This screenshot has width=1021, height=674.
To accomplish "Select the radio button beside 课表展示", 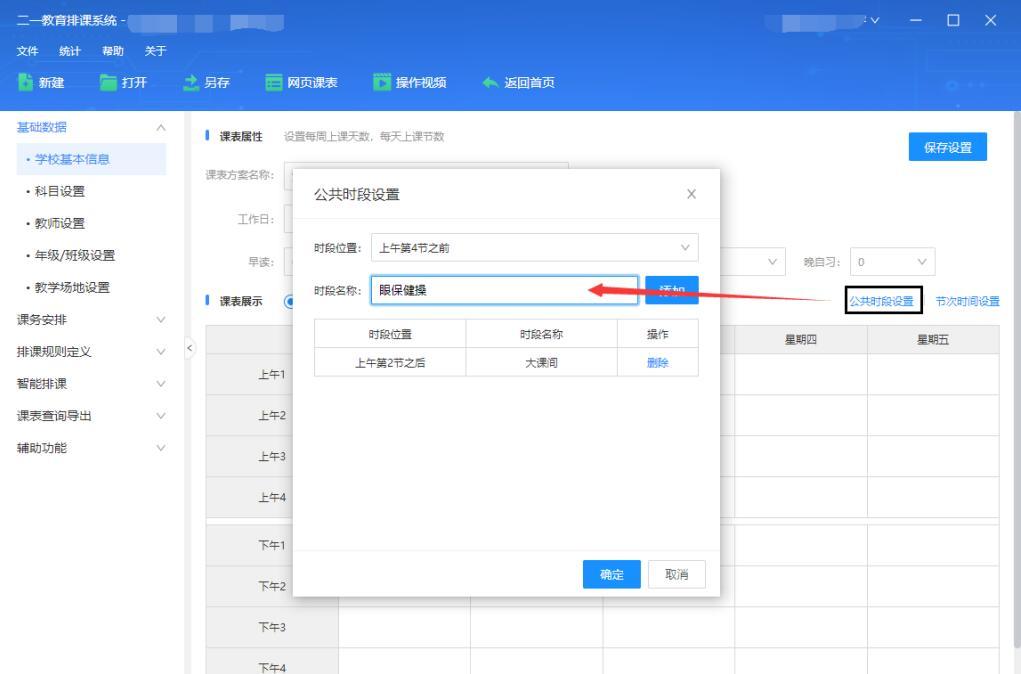I will pos(288,301).
